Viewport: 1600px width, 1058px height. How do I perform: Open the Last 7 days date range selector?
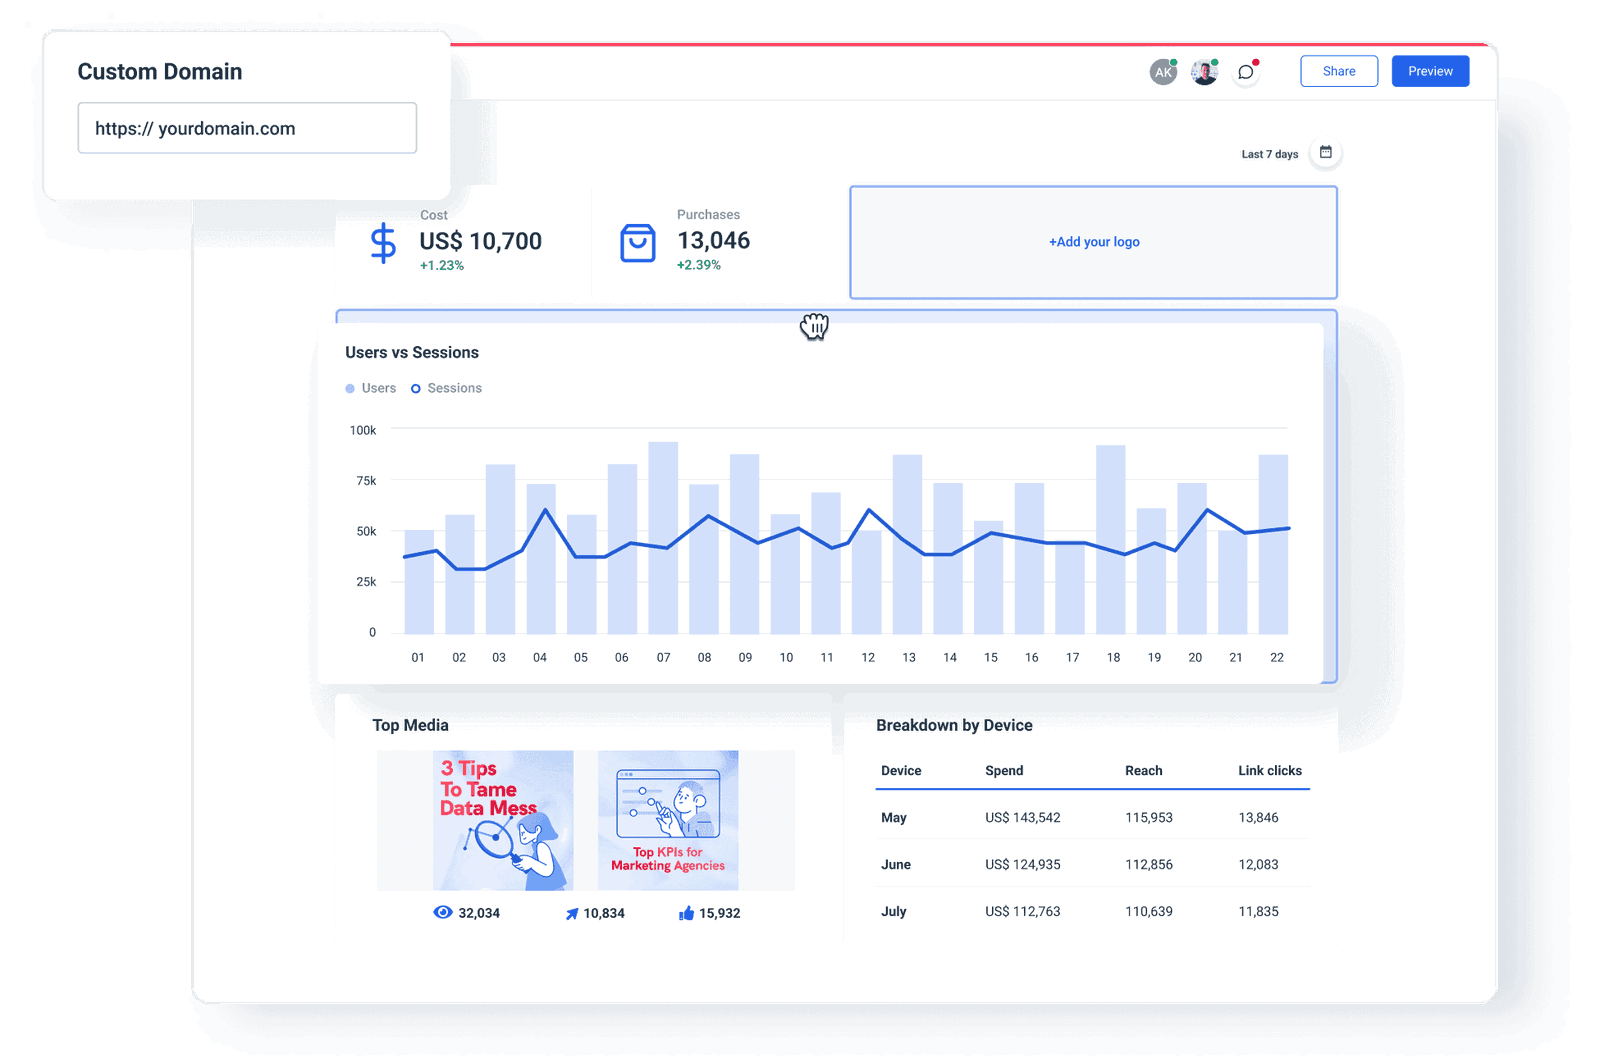click(x=1269, y=153)
